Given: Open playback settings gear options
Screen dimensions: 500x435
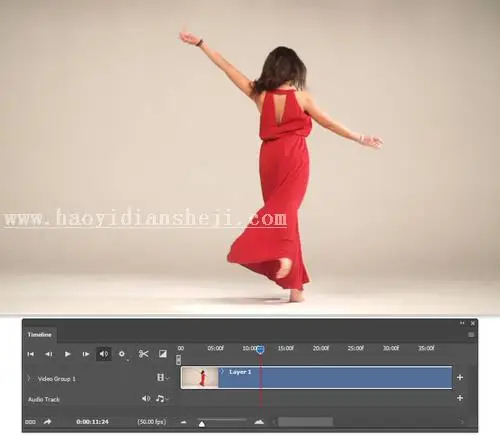Looking at the screenshot, I should tap(122, 354).
